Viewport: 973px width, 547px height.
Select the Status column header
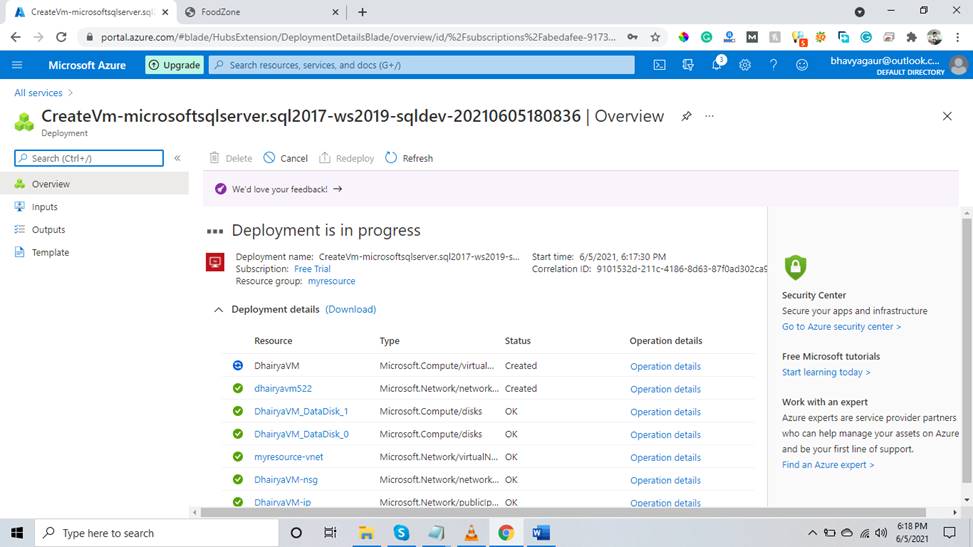pos(518,341)
